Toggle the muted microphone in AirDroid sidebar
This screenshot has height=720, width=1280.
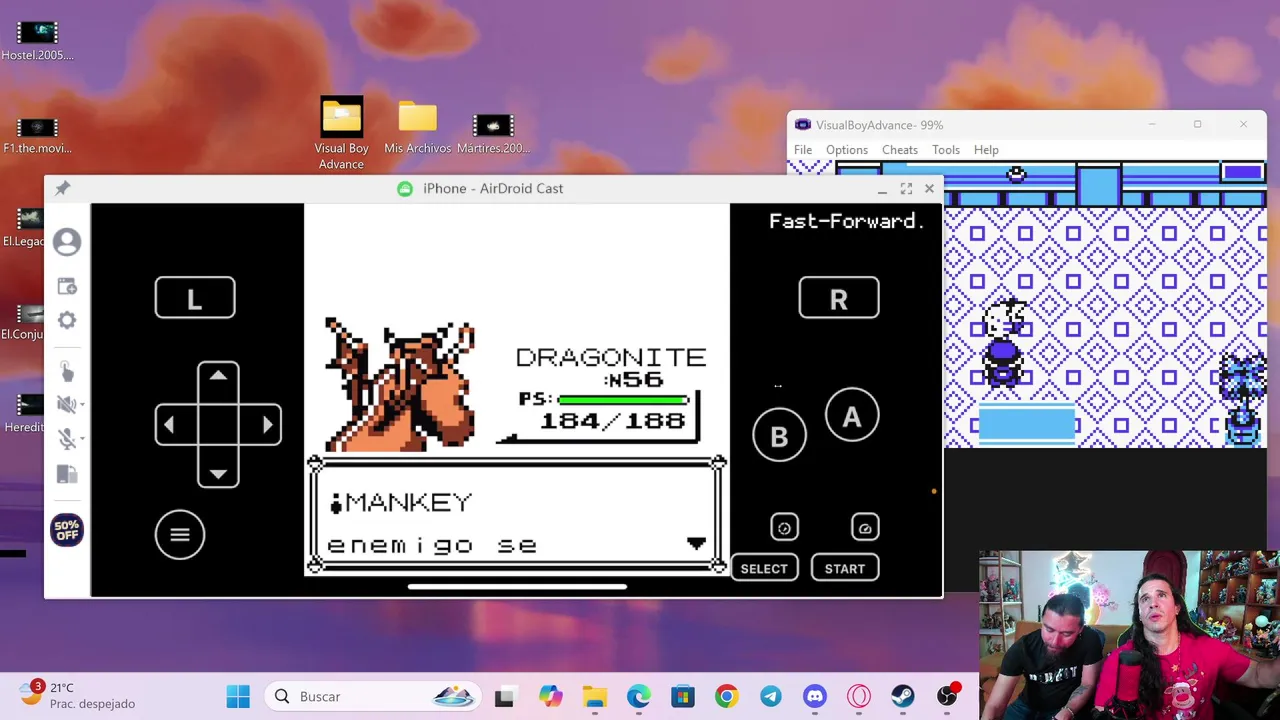65,439
